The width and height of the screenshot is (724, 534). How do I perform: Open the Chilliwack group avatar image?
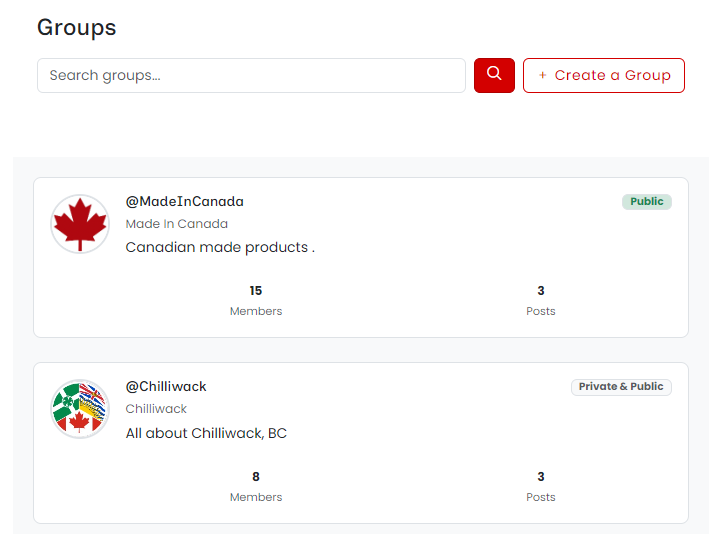80,409
